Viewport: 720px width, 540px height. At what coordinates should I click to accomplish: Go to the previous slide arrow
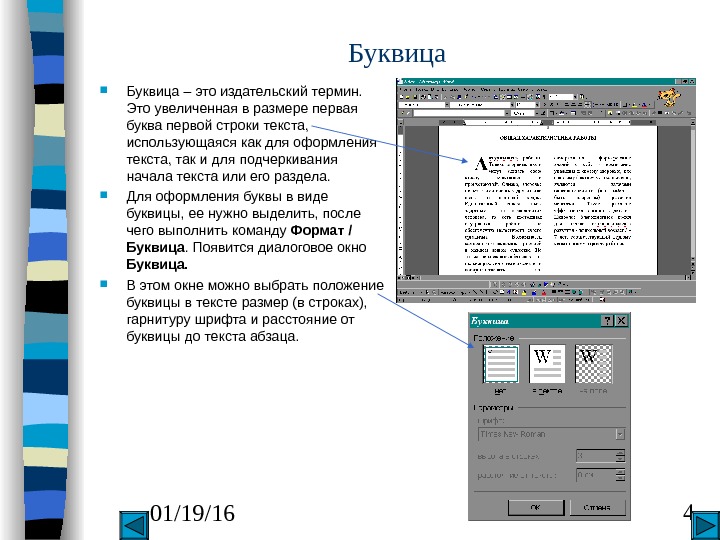(x=134, y=526)
